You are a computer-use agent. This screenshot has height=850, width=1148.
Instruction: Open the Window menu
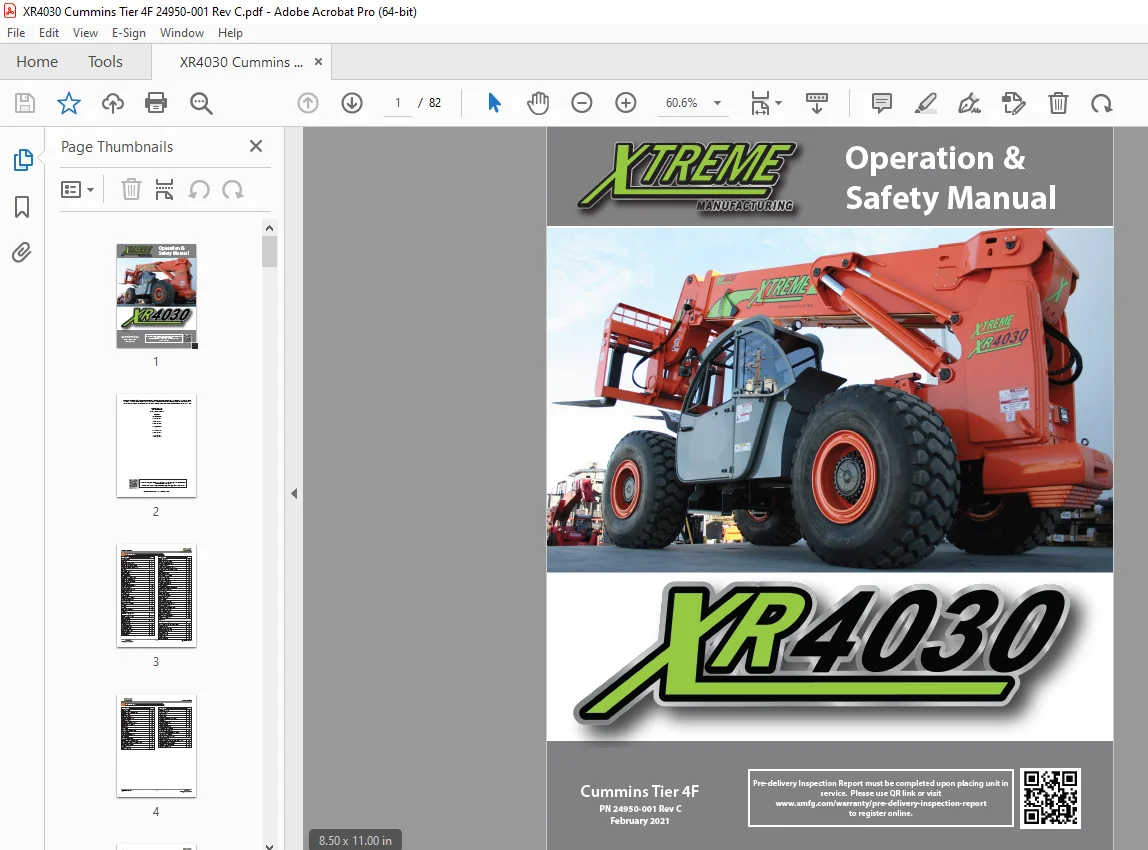(182, 33)
